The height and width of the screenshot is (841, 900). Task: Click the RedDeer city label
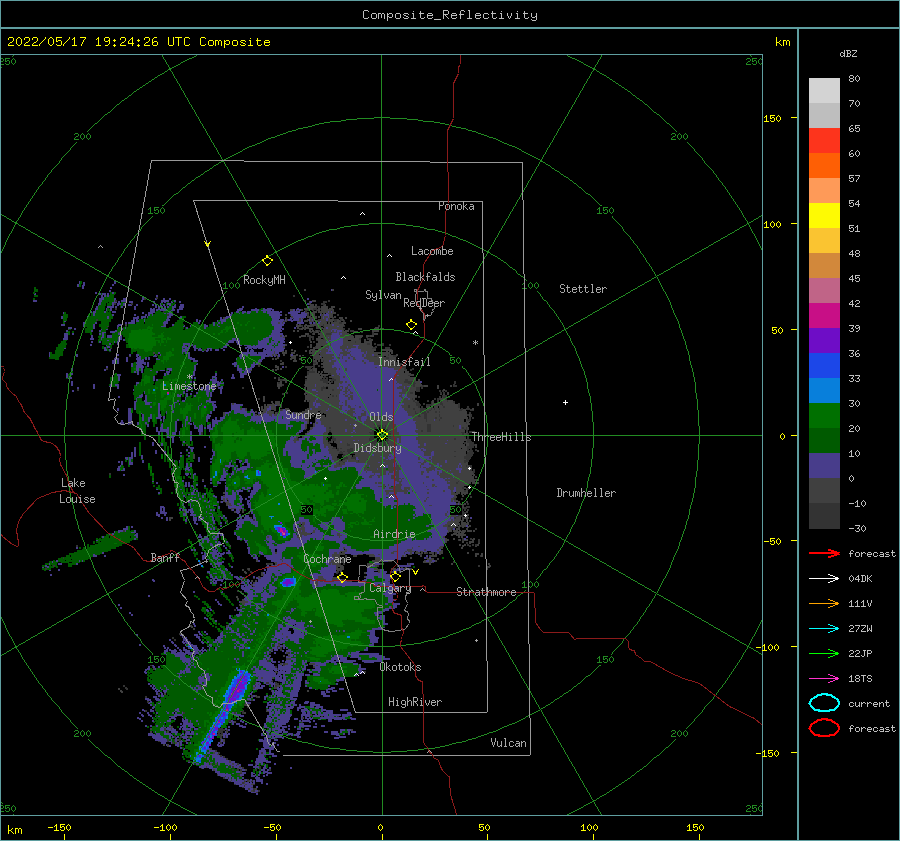[424, 303]
